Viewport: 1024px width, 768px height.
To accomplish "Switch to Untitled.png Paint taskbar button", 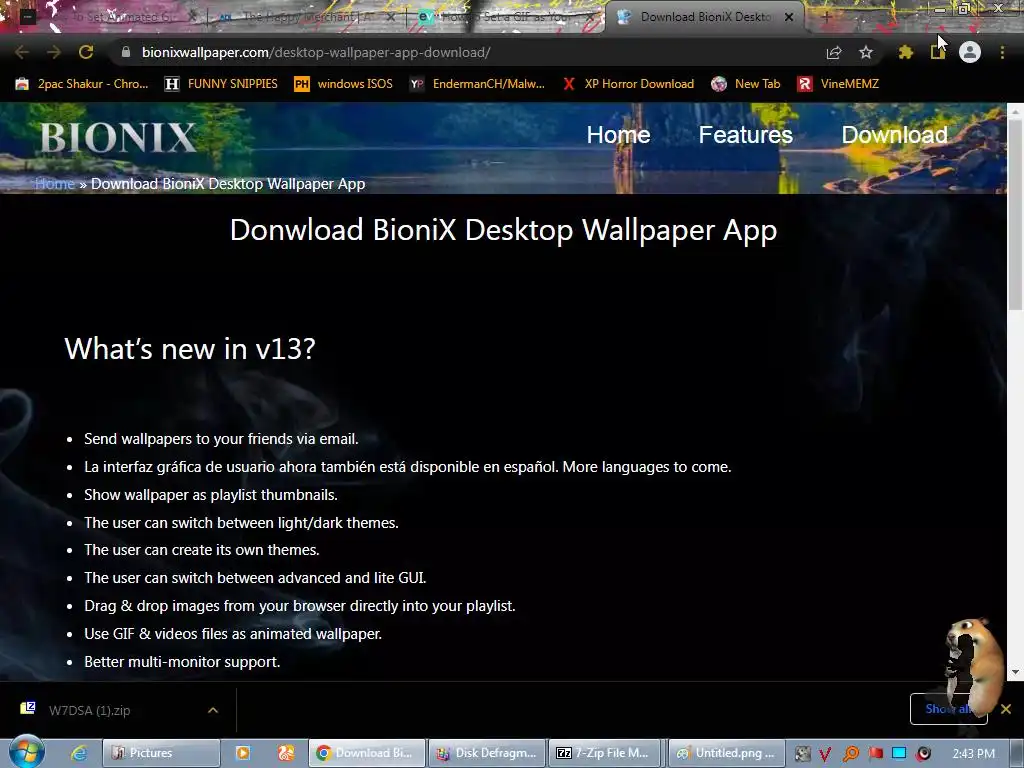I will (726, 753).
